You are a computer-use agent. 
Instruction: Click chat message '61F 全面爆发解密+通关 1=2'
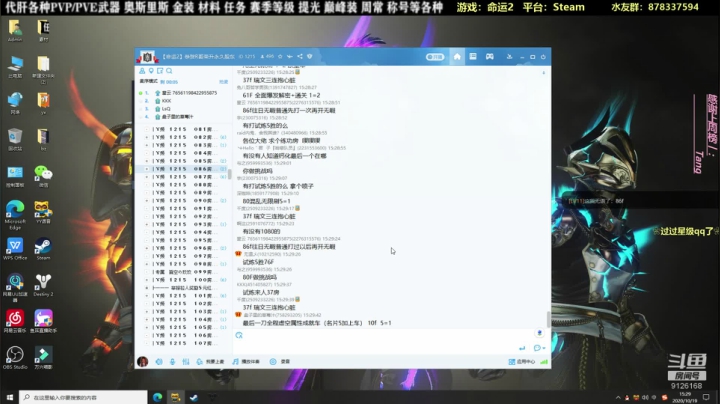[x=281, y=95]
